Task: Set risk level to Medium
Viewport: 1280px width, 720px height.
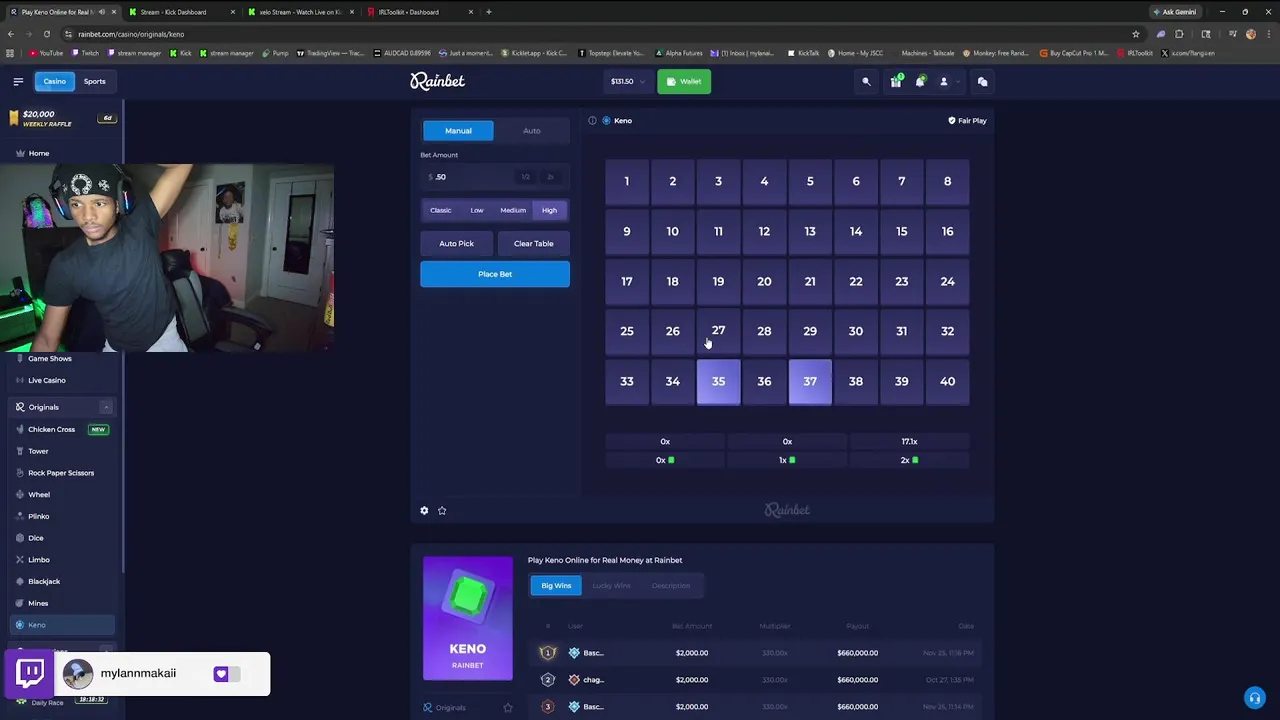Action: coord(513,210)
